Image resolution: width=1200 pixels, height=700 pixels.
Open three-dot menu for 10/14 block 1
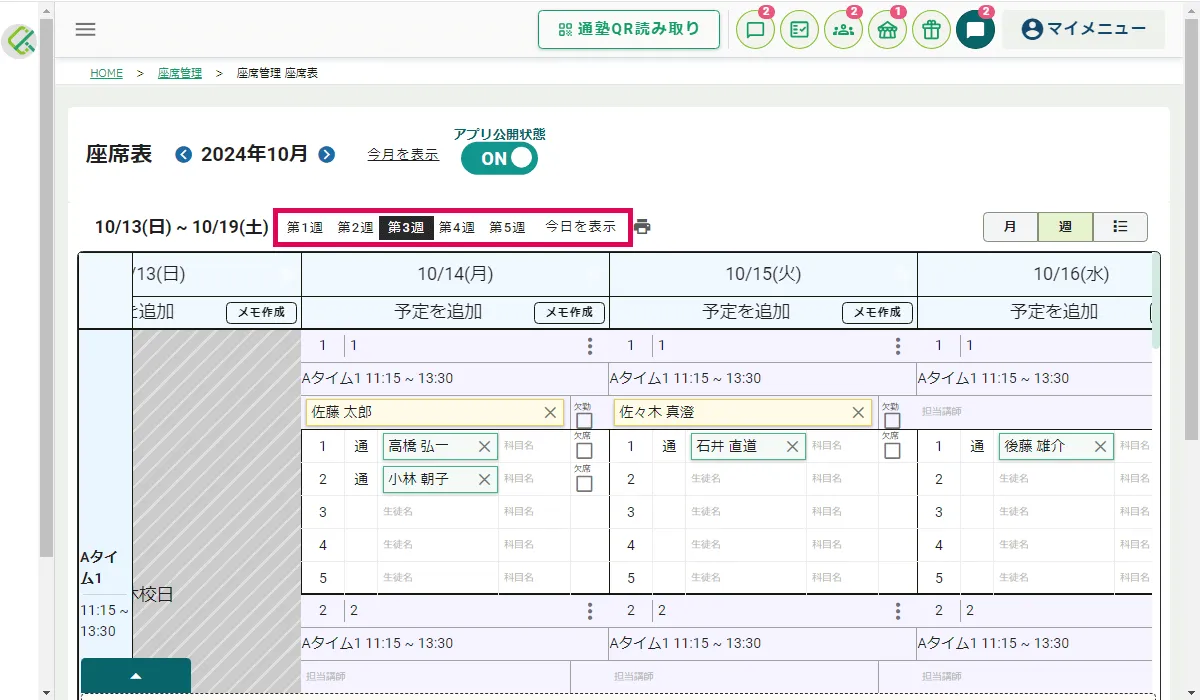coord(590,346)
